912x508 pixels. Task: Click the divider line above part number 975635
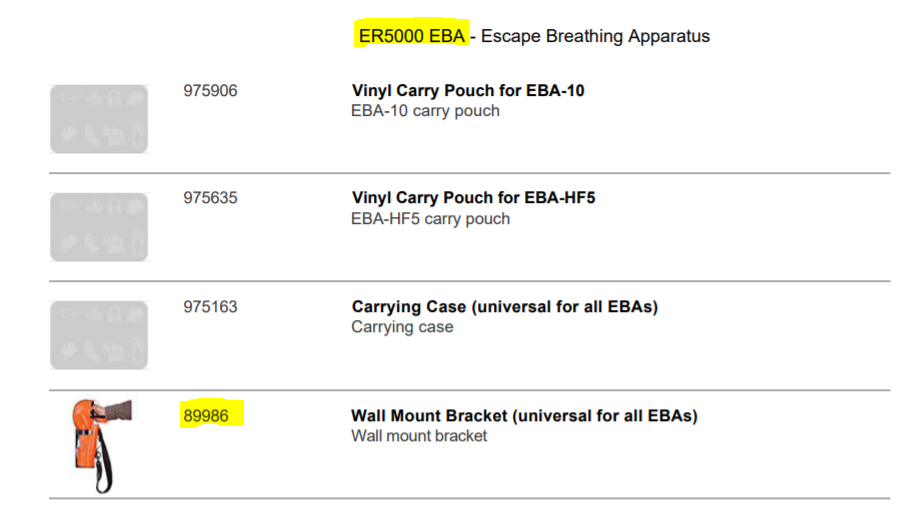coord(469,173)
